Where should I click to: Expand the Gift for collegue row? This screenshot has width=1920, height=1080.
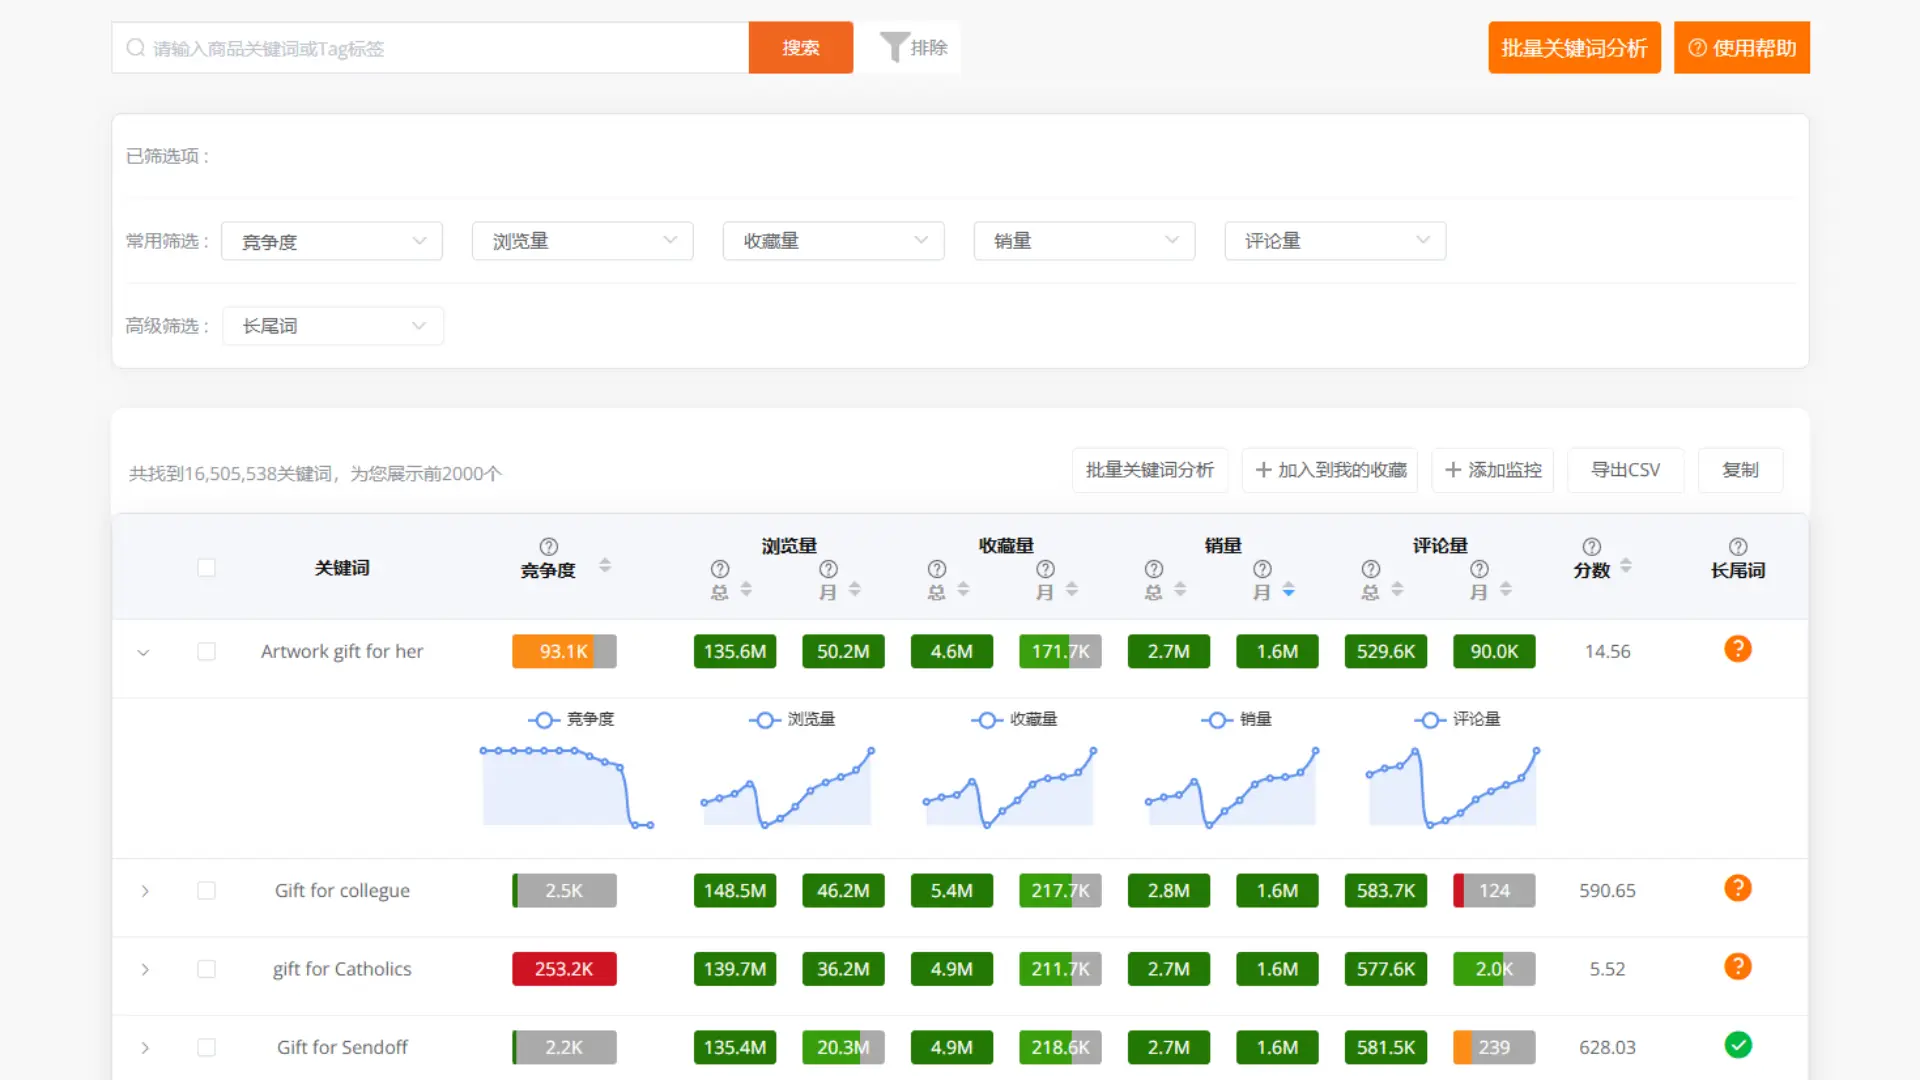[x=144, y=892]
